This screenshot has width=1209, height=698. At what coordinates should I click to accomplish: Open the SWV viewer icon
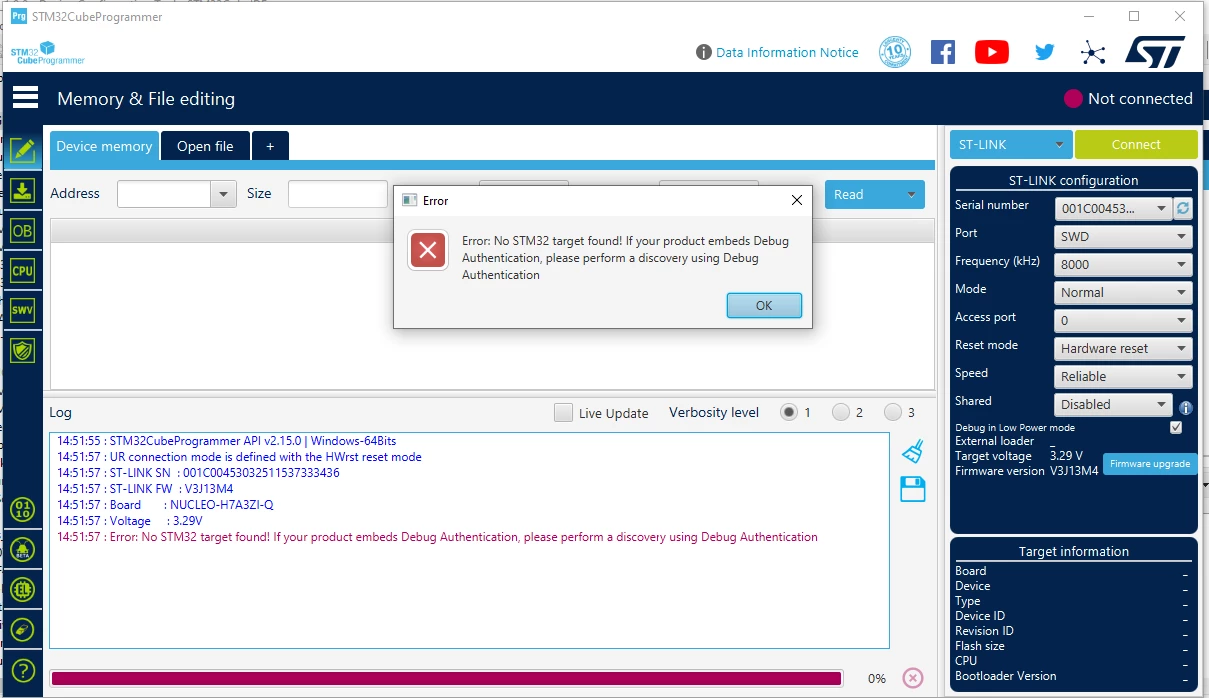point(22,310)
